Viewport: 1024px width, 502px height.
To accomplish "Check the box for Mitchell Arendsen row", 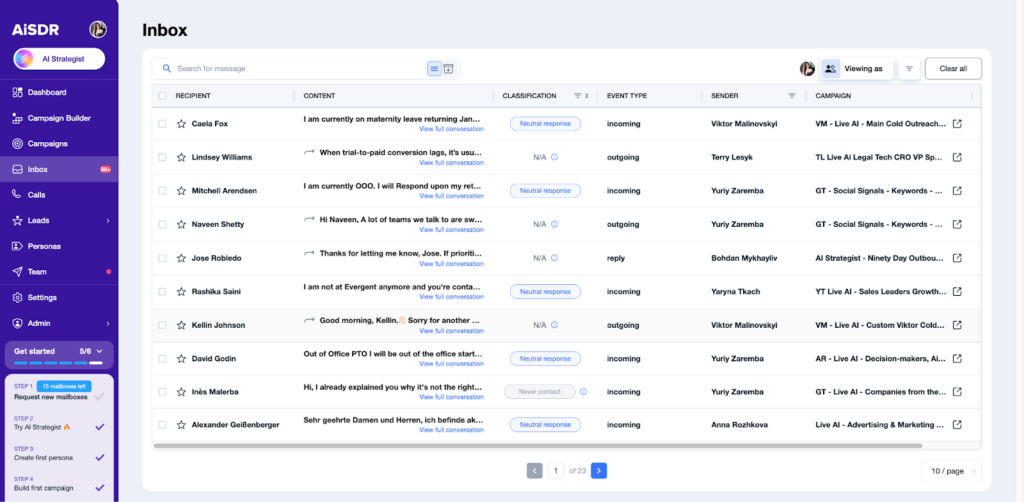I will pyautogui.click(x=162, y=191).
